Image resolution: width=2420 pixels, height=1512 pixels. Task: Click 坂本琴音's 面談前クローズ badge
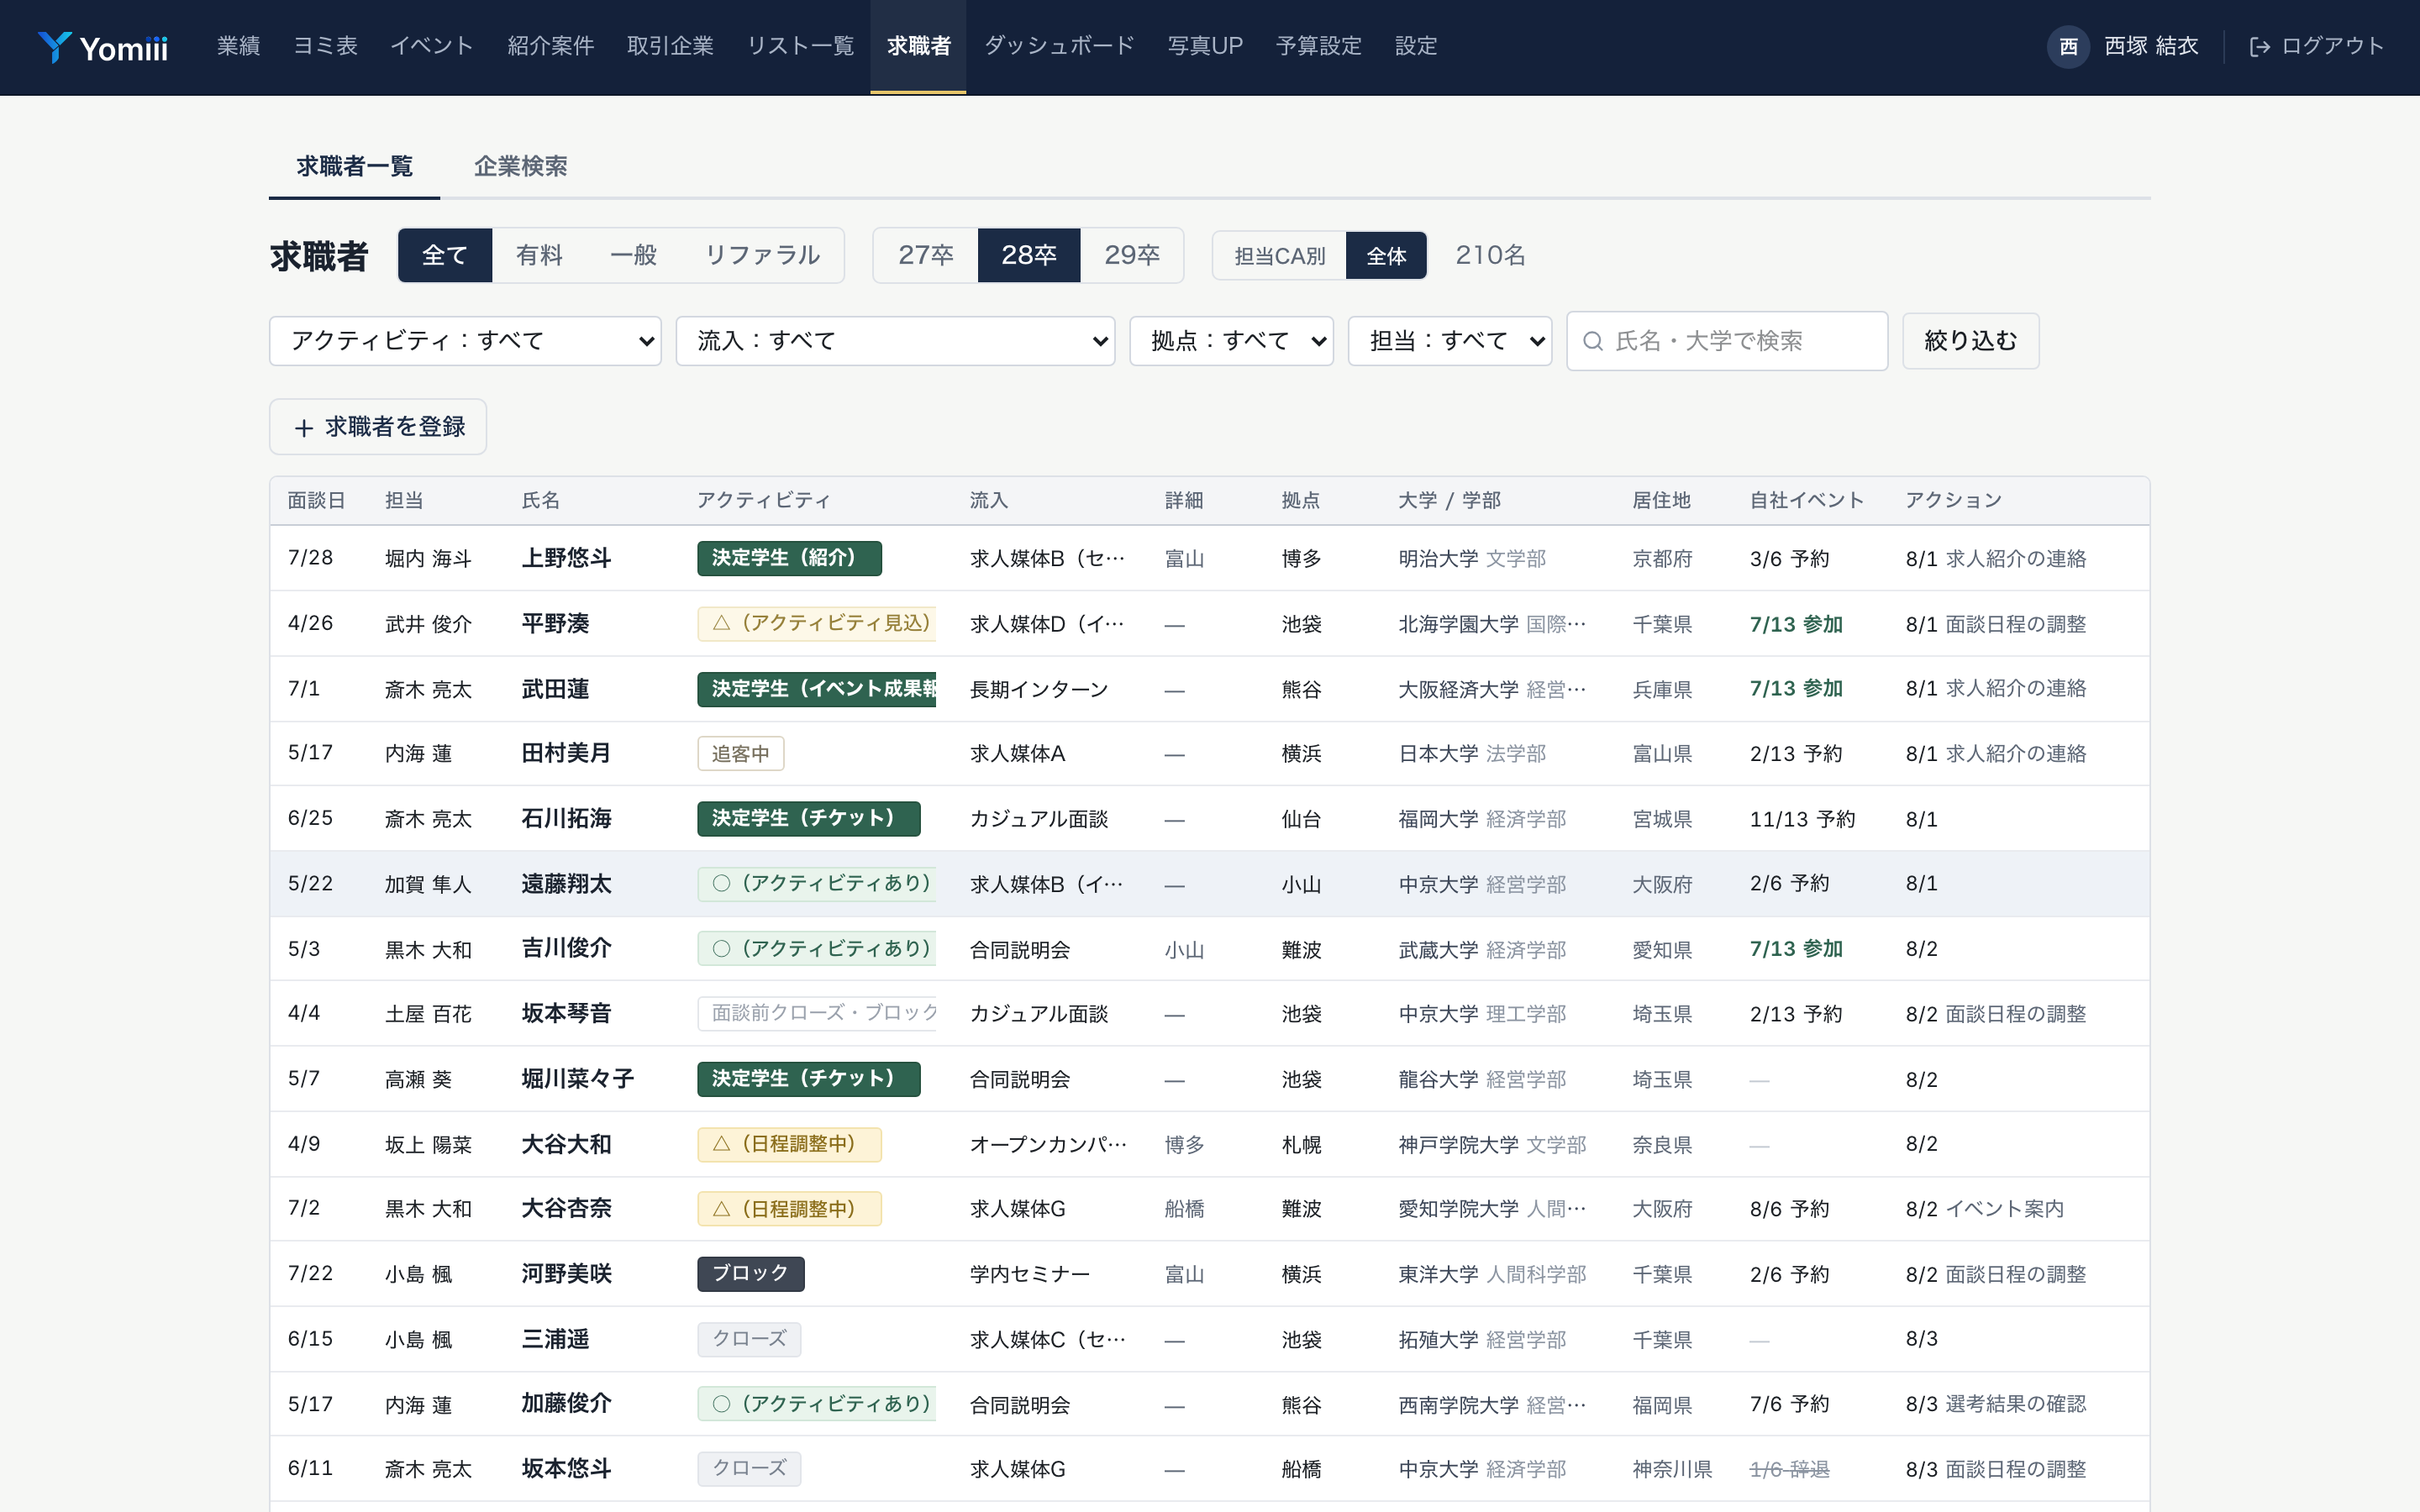[x=817, y=1014]
